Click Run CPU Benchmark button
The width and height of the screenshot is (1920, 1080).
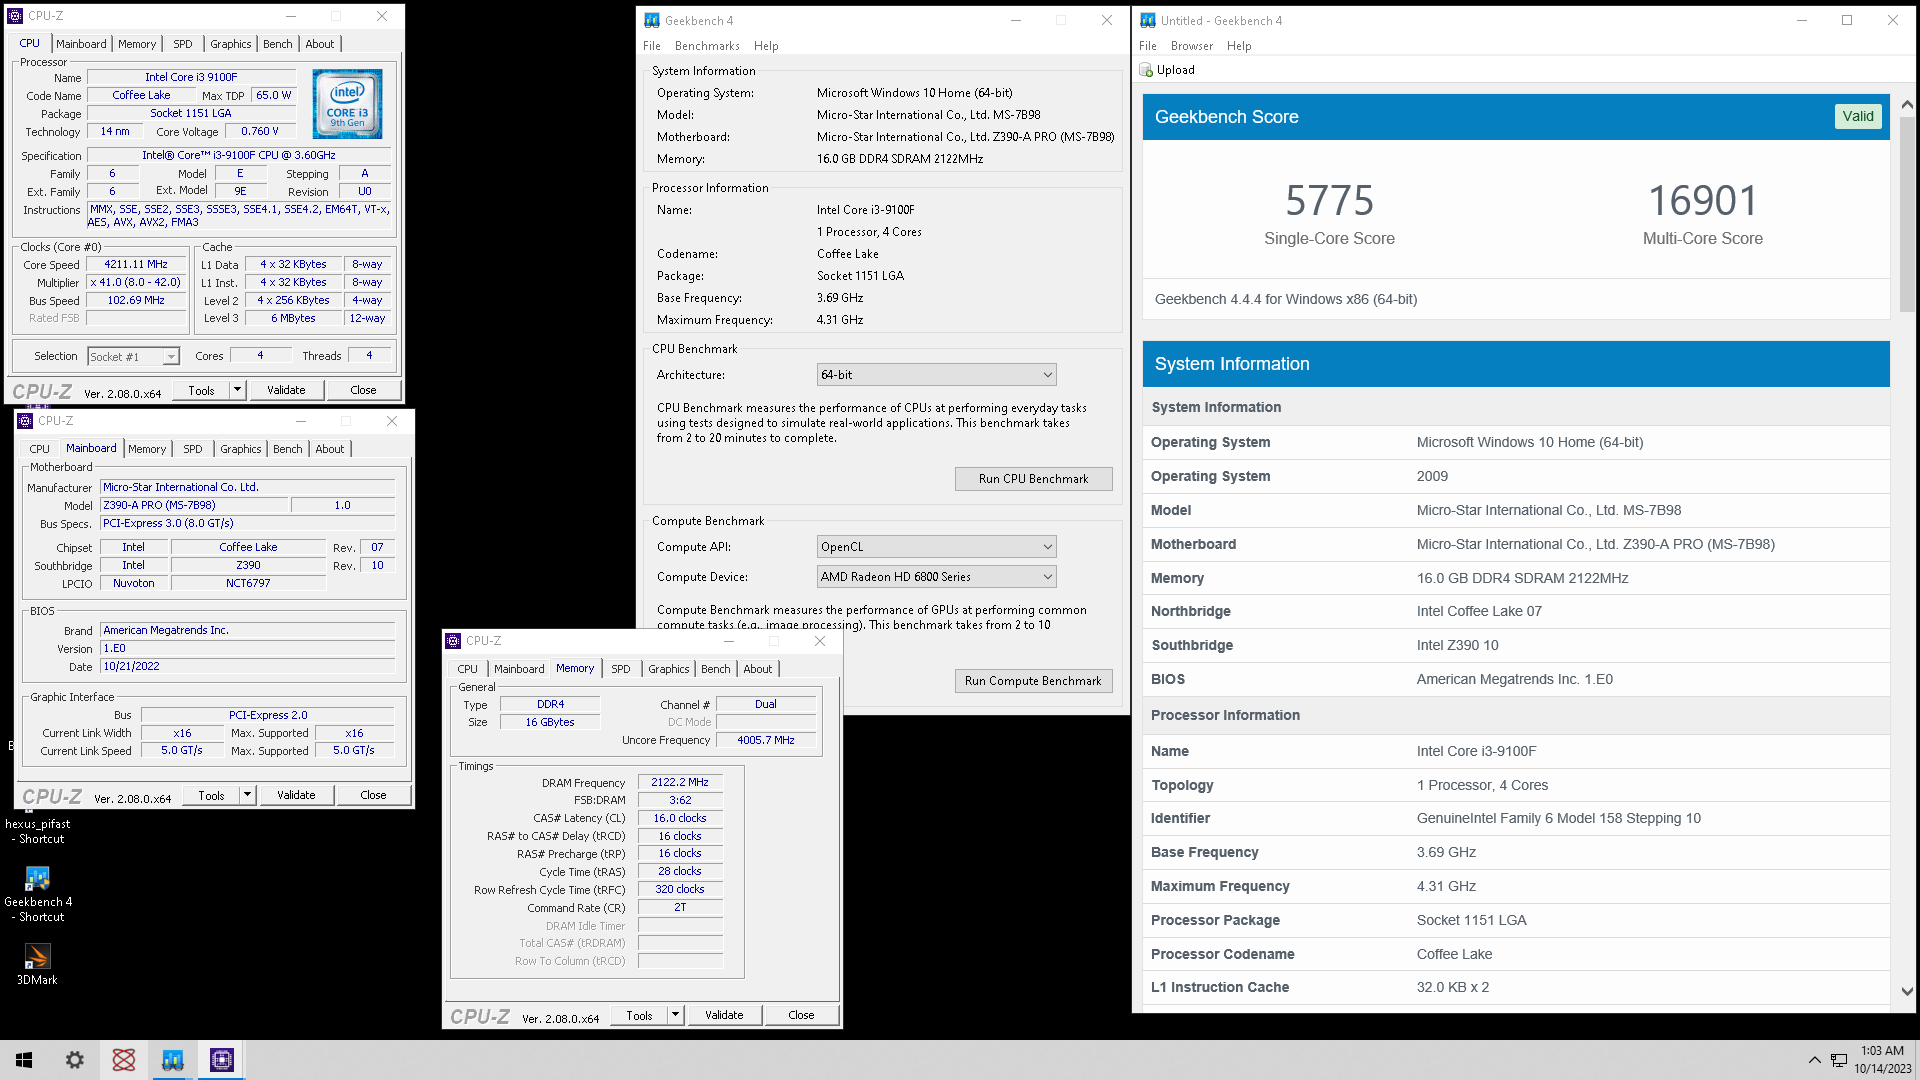1033,479
